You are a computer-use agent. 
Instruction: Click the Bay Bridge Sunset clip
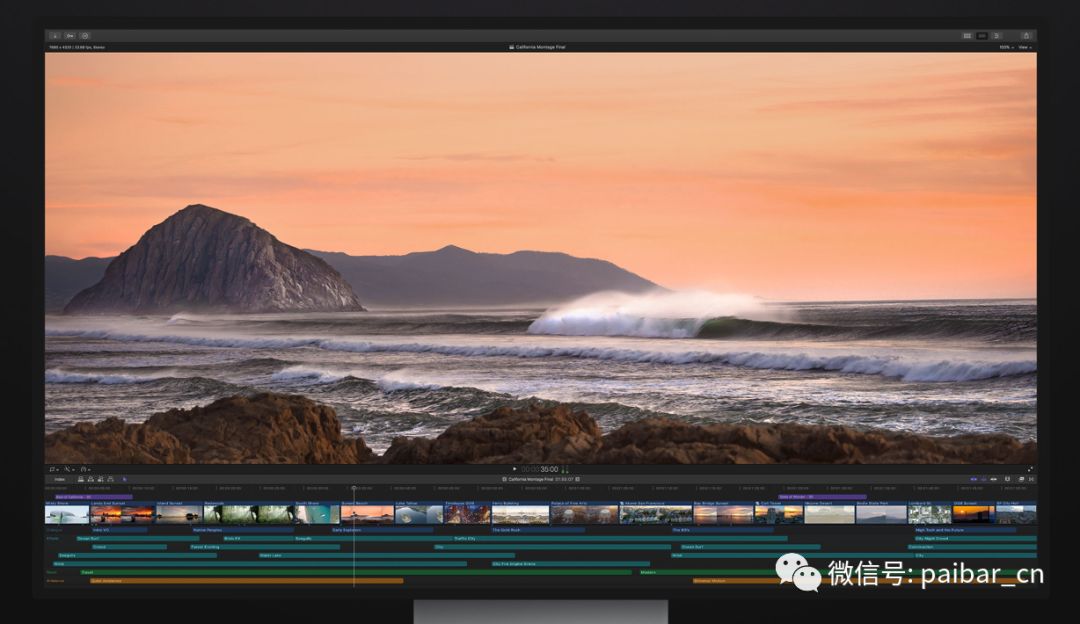coord(722,514)
